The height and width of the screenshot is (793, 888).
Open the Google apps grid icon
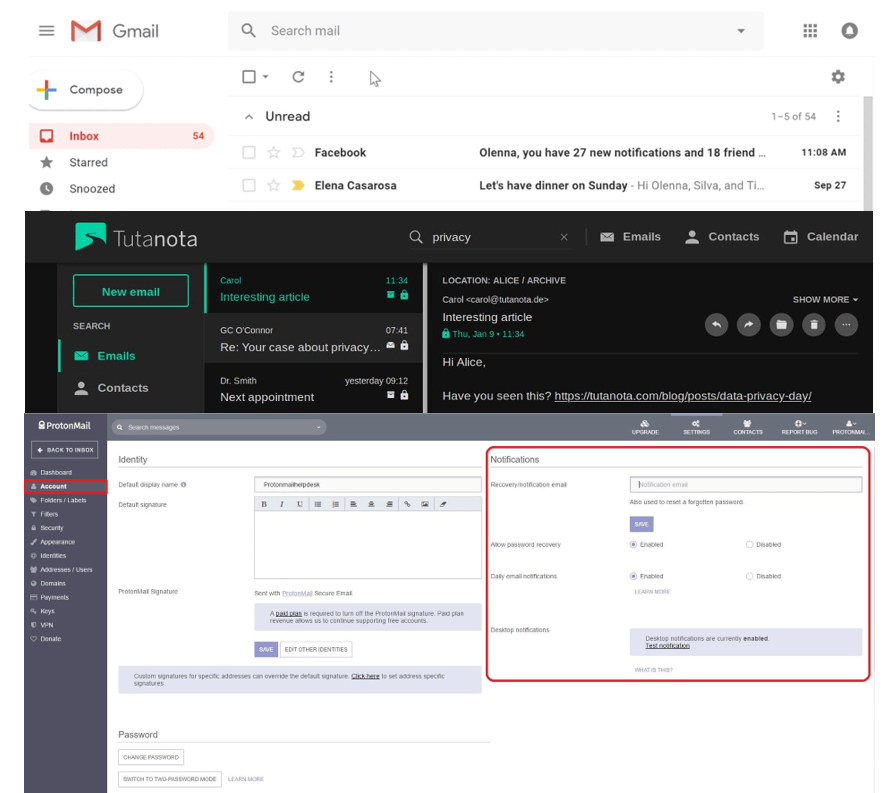(x=810, y=31)
